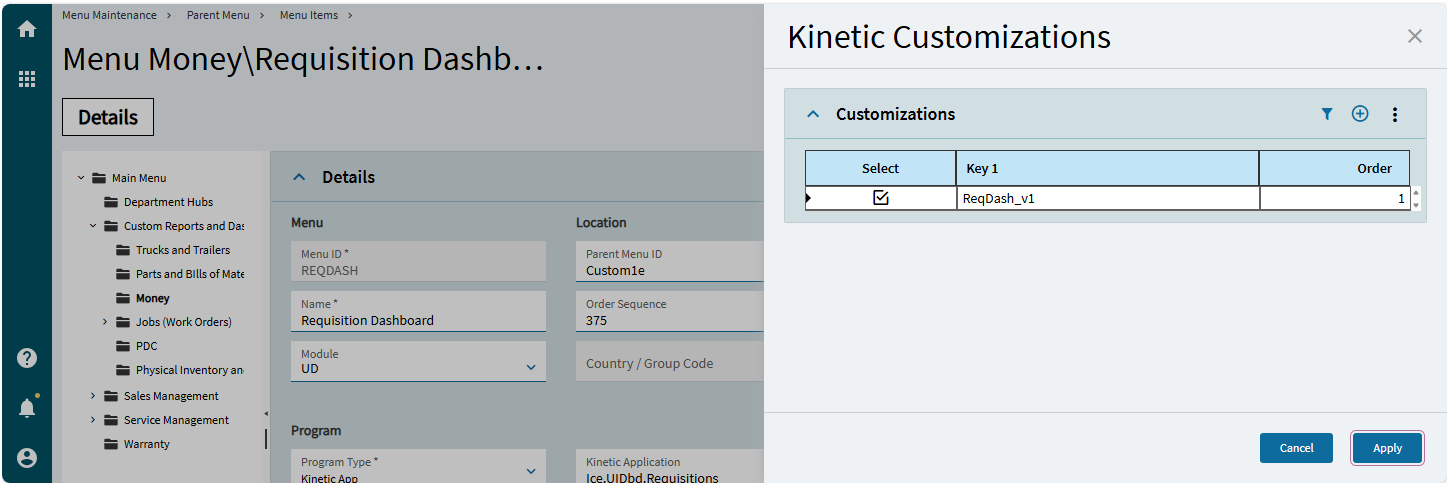The height and width of the screenshot is (485, 1449).
Task: Open the notifications bell icon
Action: tap(27, 408)
